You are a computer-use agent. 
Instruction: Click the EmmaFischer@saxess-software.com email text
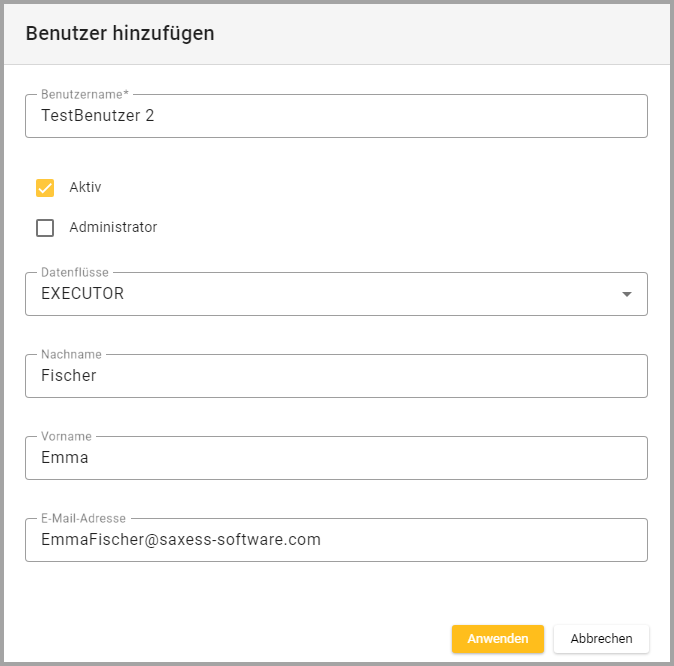click(x=181, y=540)
